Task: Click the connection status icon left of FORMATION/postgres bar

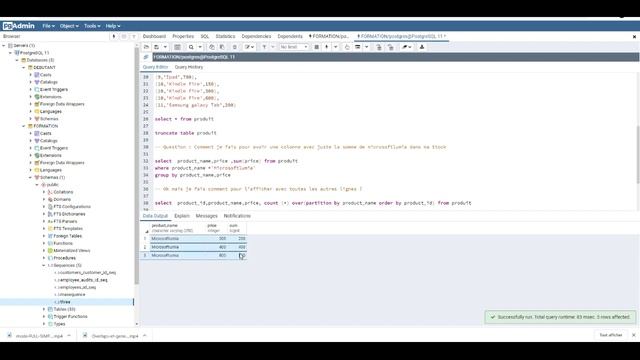Action: (146, 57)
